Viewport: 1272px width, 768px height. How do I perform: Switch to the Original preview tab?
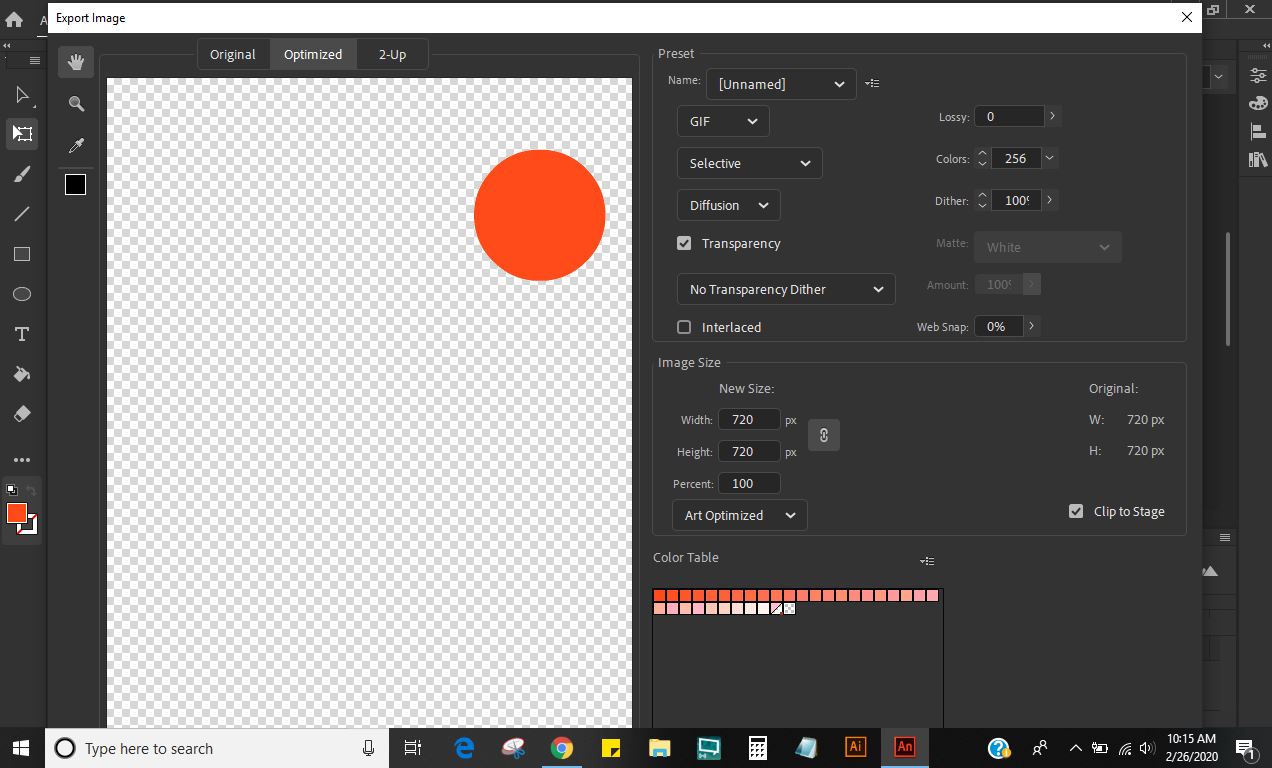click(x=233, y=53)
